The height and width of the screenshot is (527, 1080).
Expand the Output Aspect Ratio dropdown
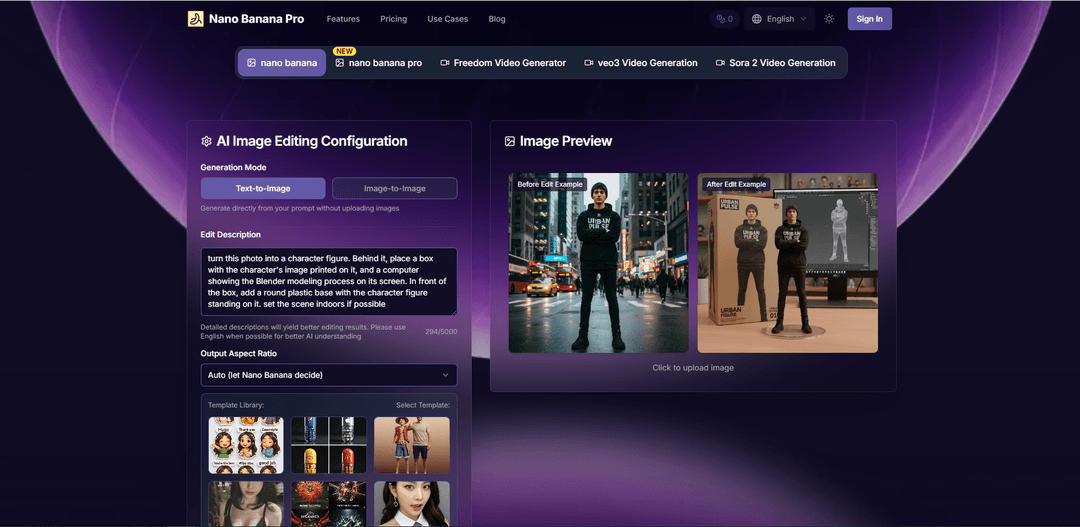coord(328,375)
